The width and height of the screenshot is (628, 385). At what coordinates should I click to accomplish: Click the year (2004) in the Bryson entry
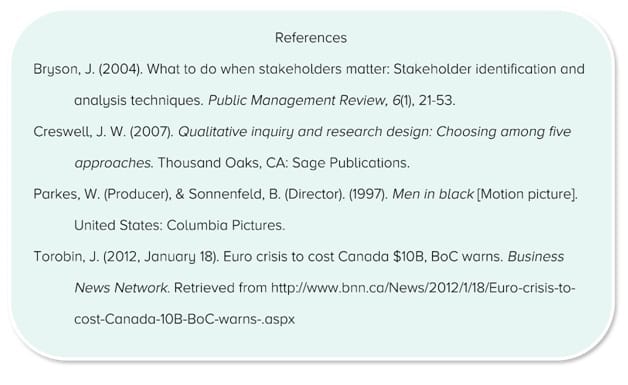coord(120,69)
